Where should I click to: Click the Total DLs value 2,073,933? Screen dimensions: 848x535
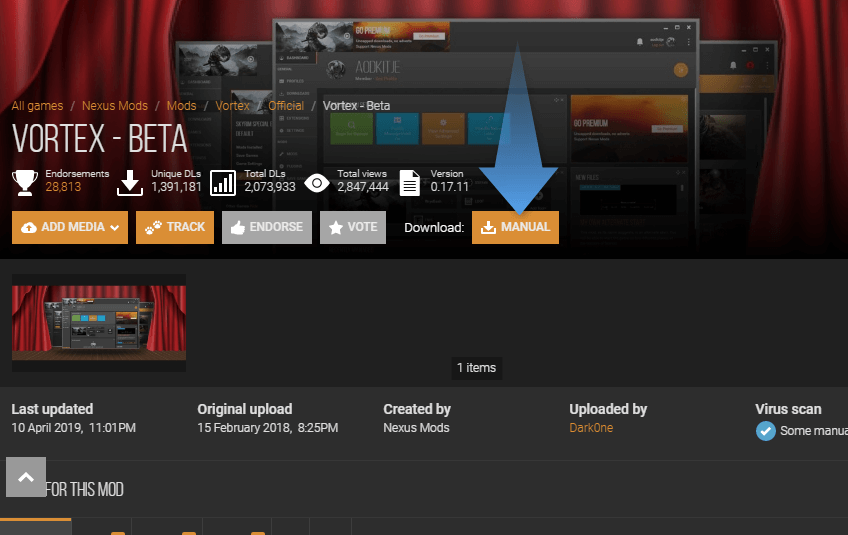(270, 187)
